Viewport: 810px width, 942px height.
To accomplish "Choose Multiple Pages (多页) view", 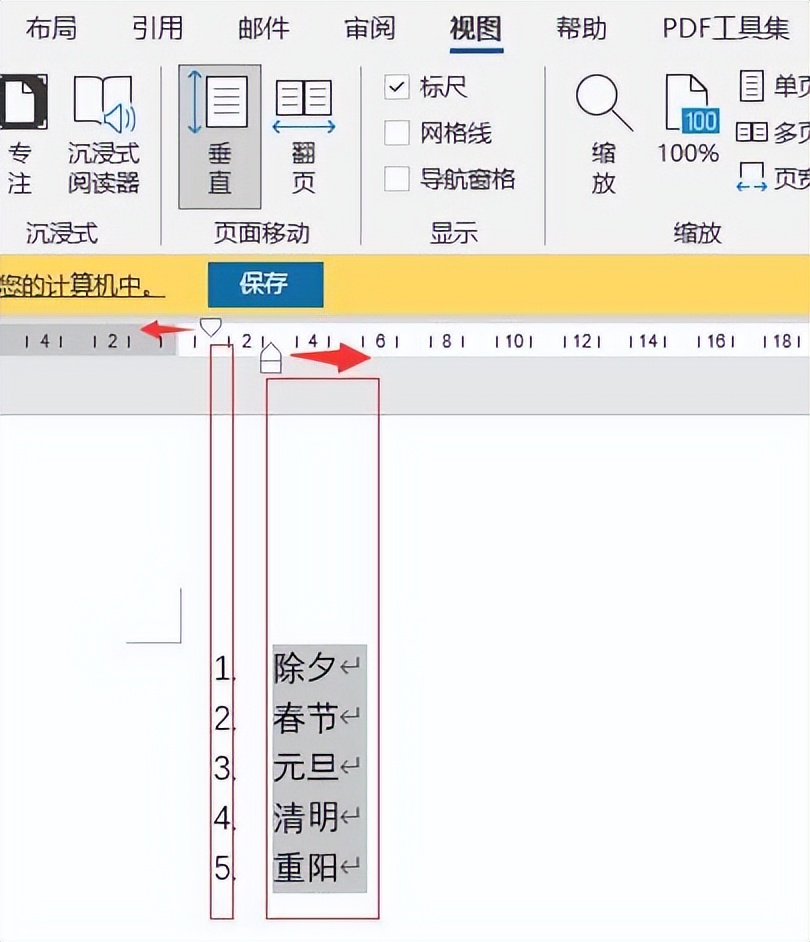I will coord(774,132).
